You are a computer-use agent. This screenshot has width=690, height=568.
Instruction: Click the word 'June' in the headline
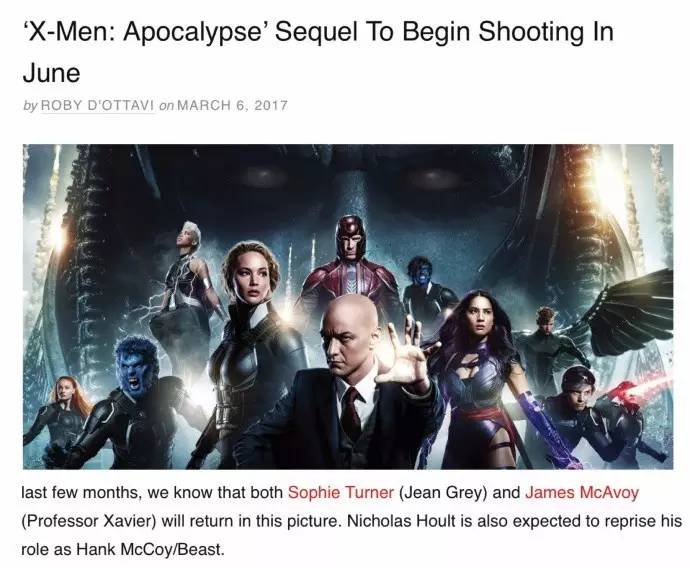coord(51,73)
